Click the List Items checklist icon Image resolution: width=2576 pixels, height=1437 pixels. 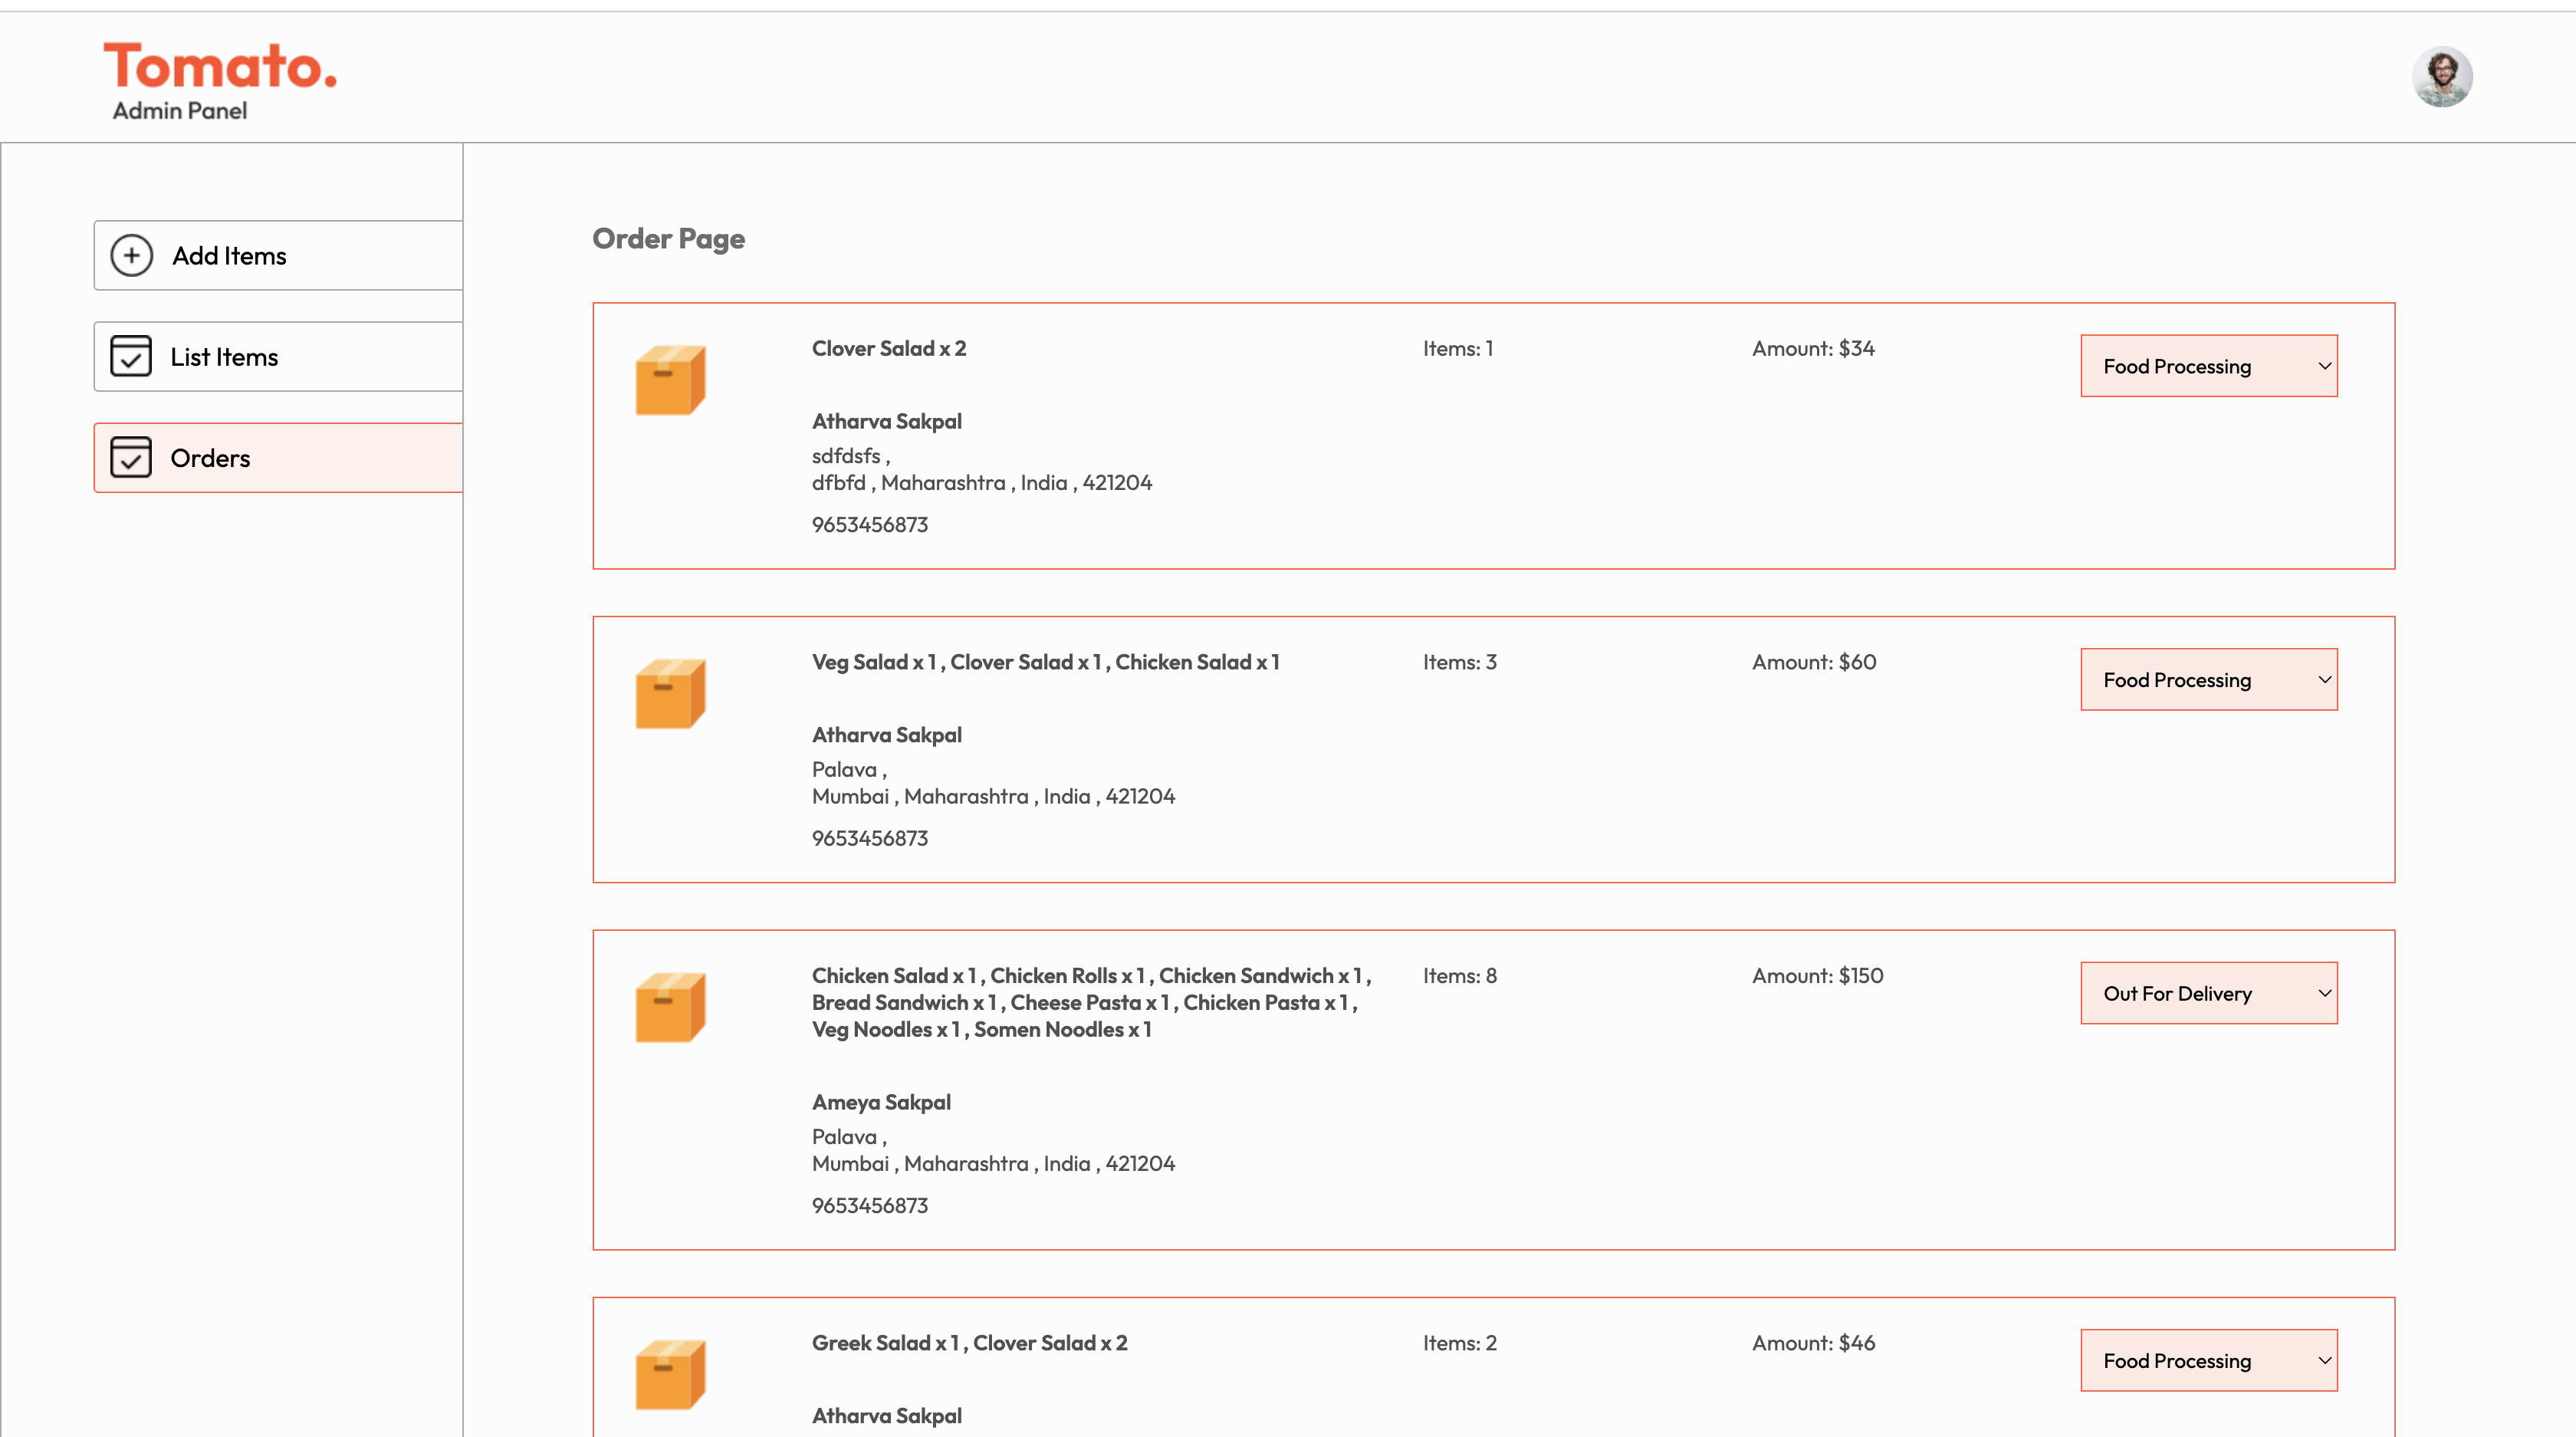tap(131, 357)
